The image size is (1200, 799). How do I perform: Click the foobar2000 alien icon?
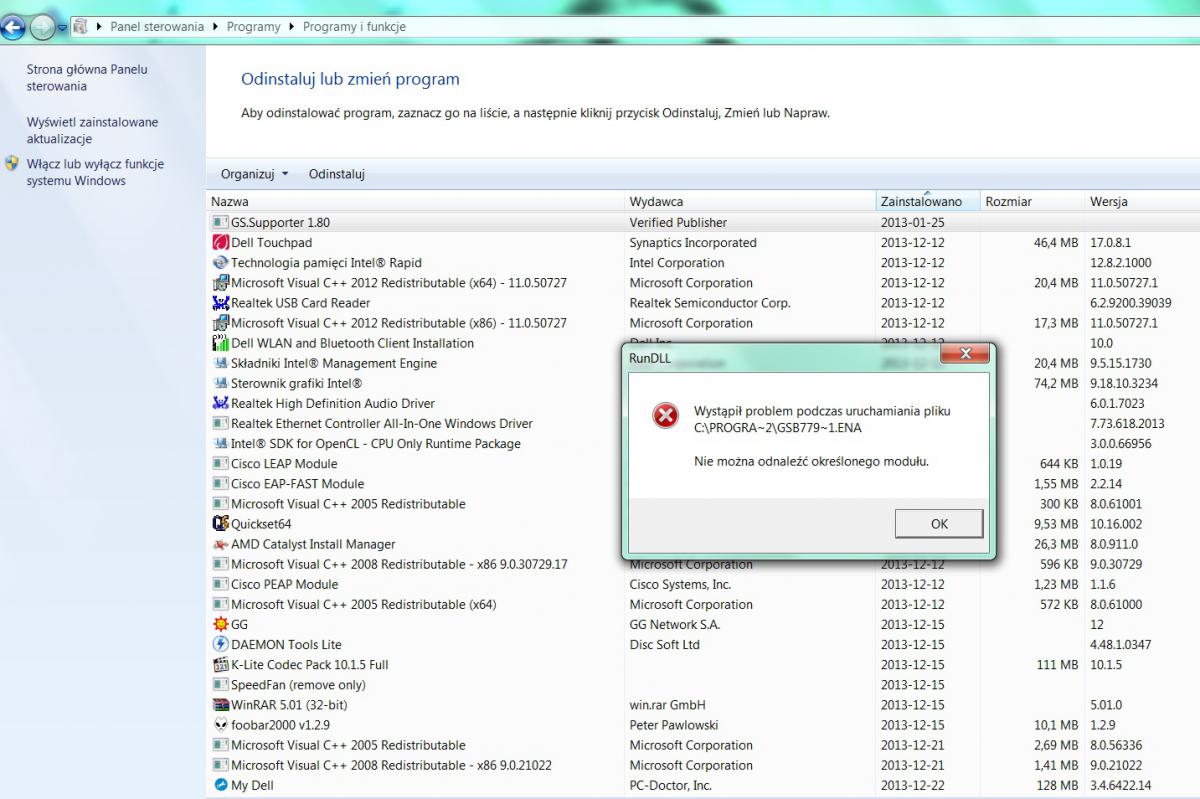[x=221, y=724]
